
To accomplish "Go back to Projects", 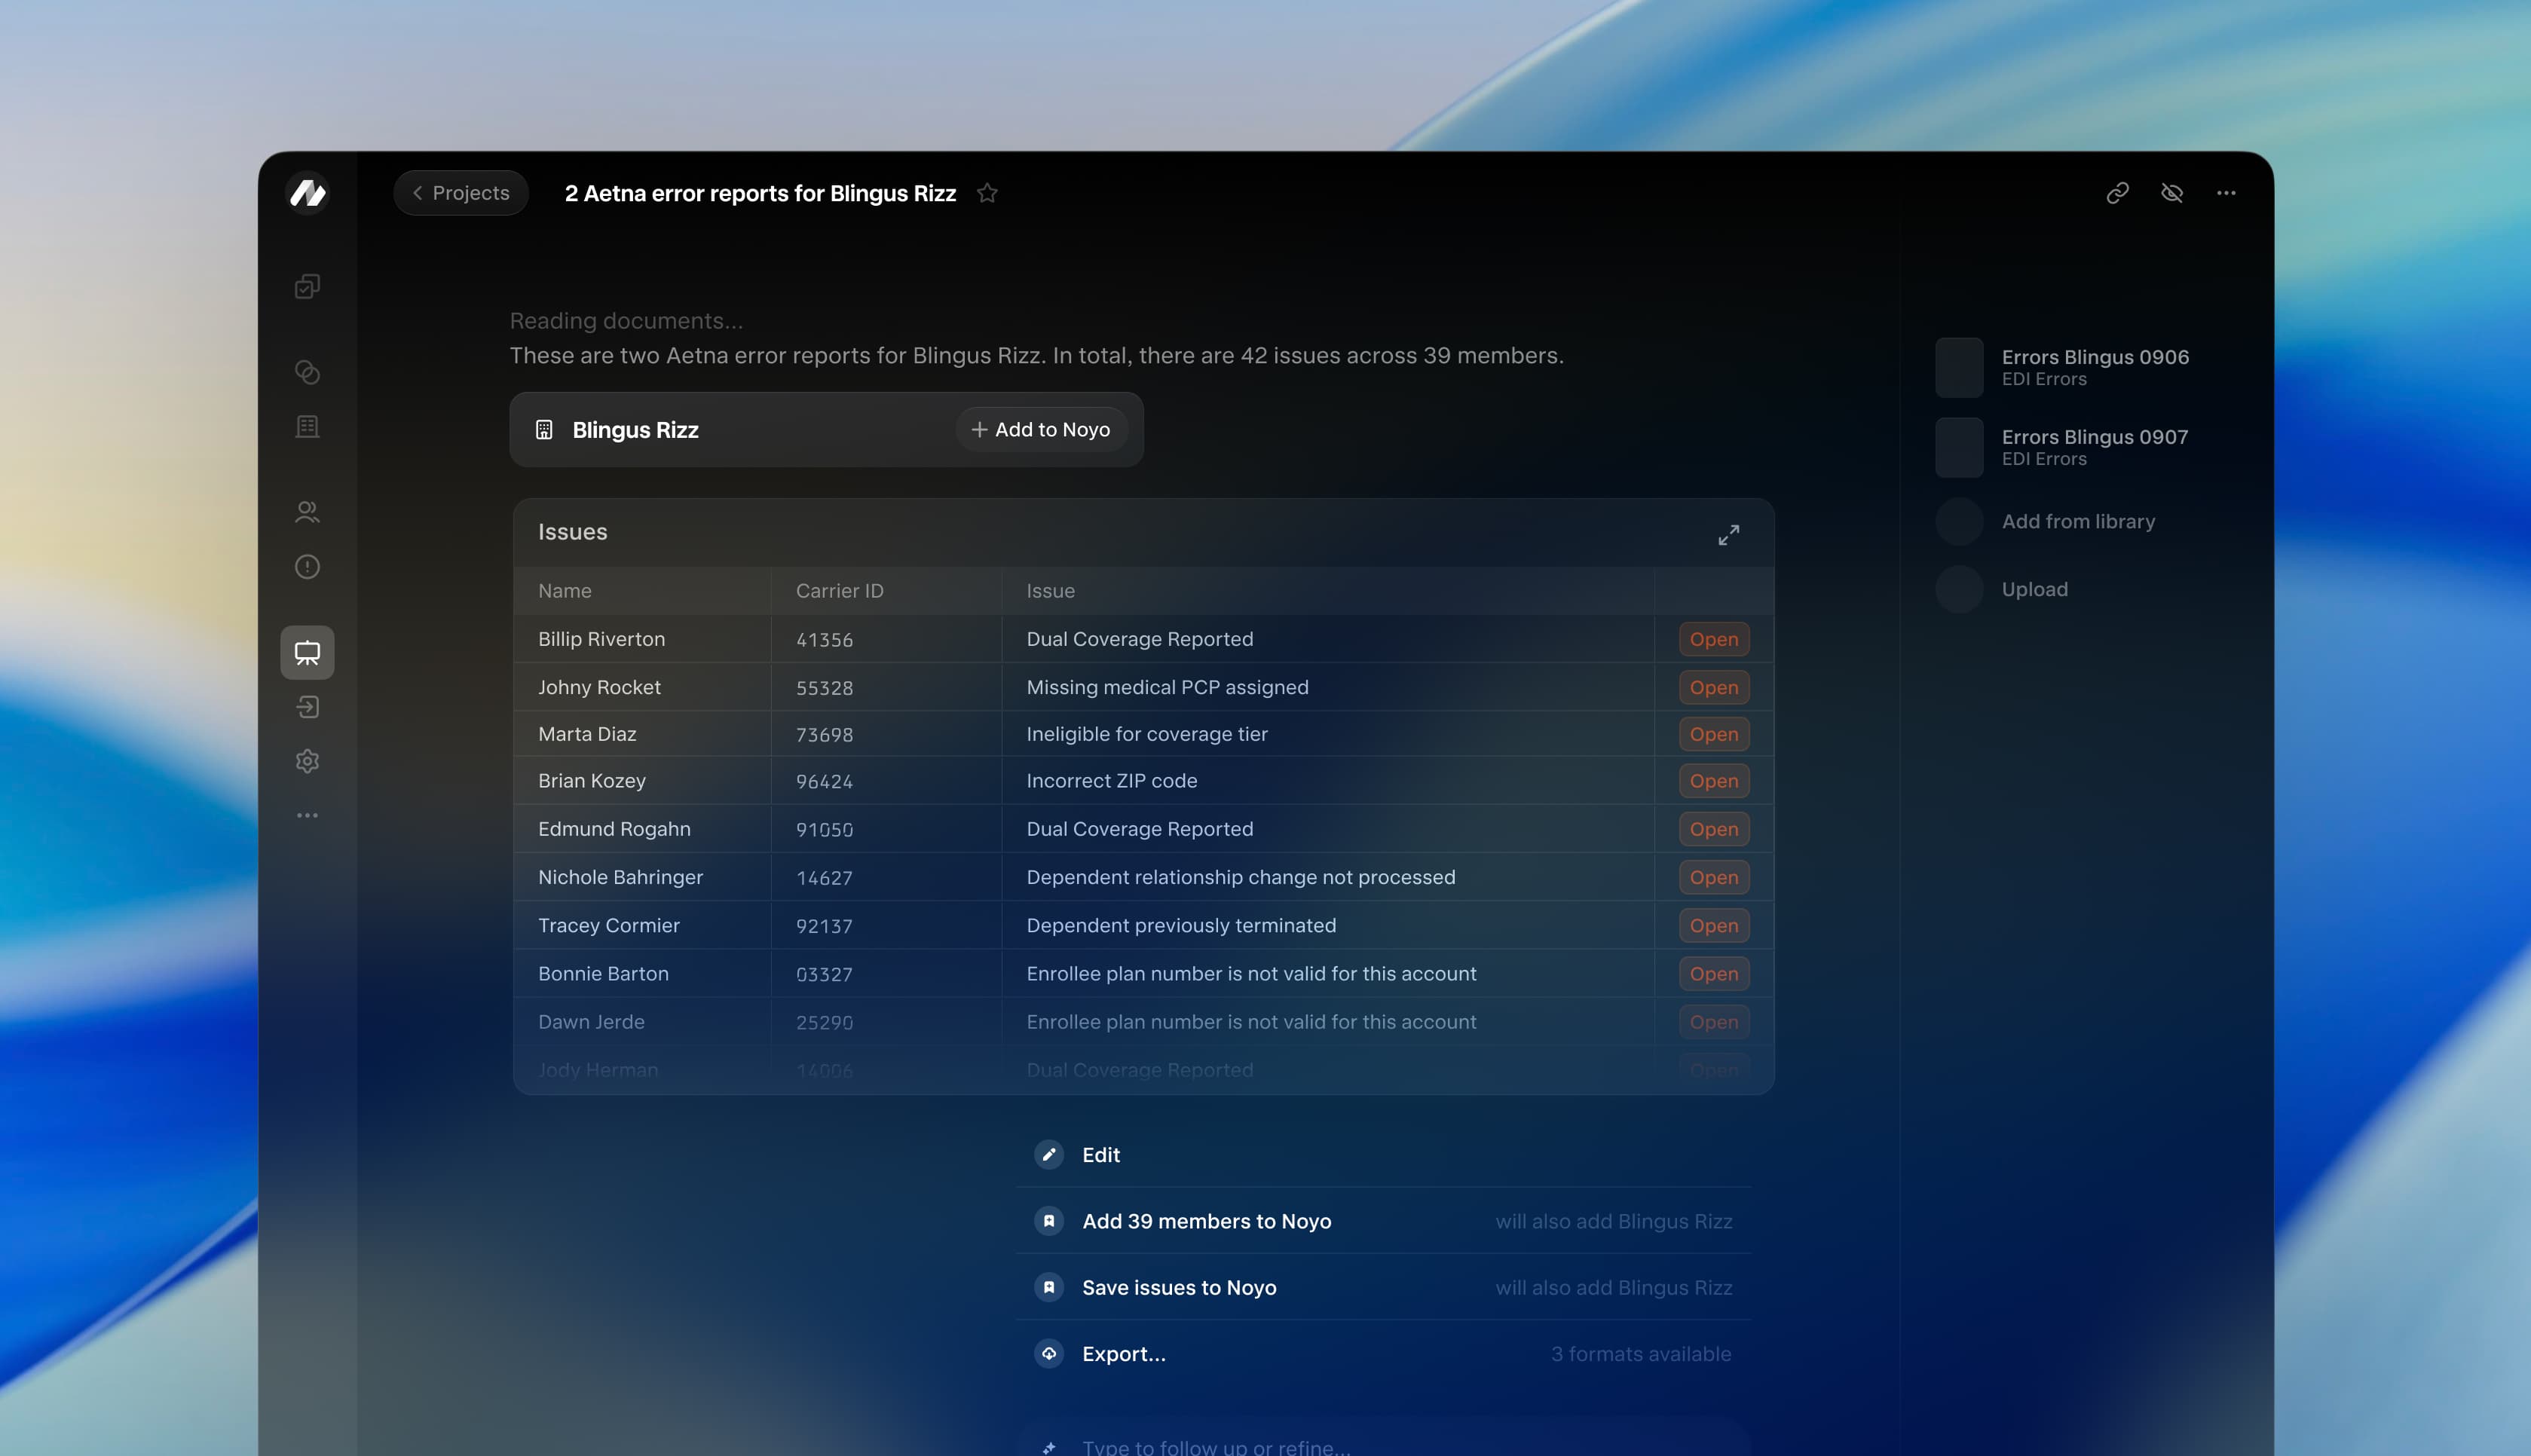I will (x=461, y=193).
